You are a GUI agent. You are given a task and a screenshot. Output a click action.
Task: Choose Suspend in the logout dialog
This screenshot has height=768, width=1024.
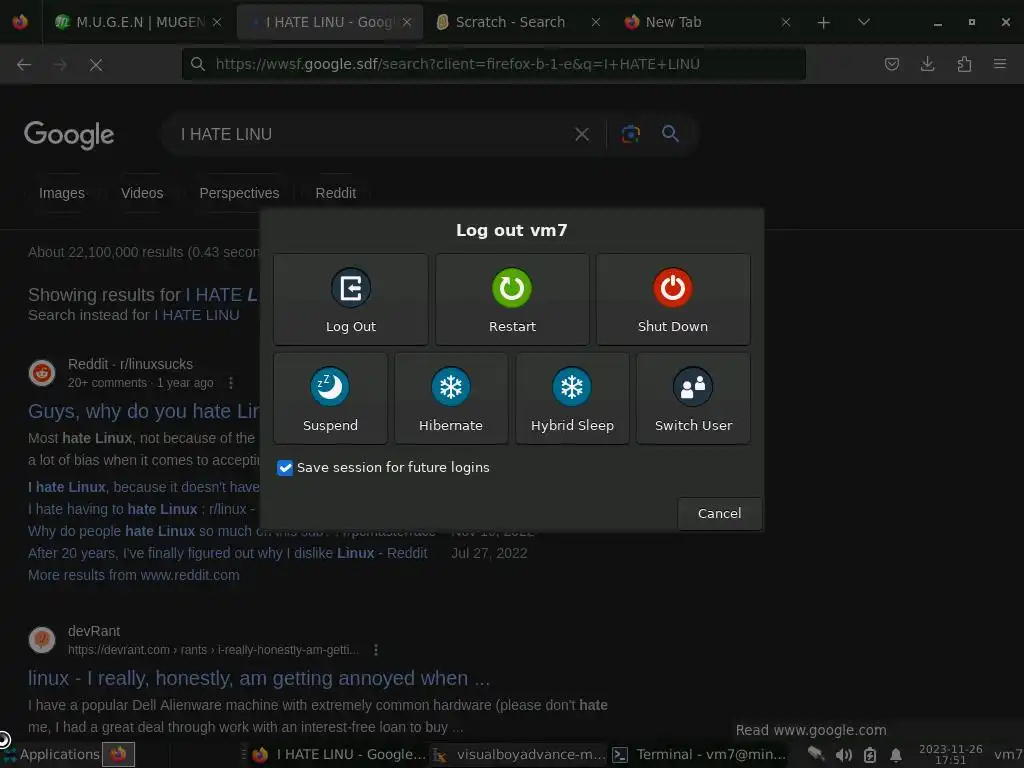pyautogui.click(x=330, y=398)
